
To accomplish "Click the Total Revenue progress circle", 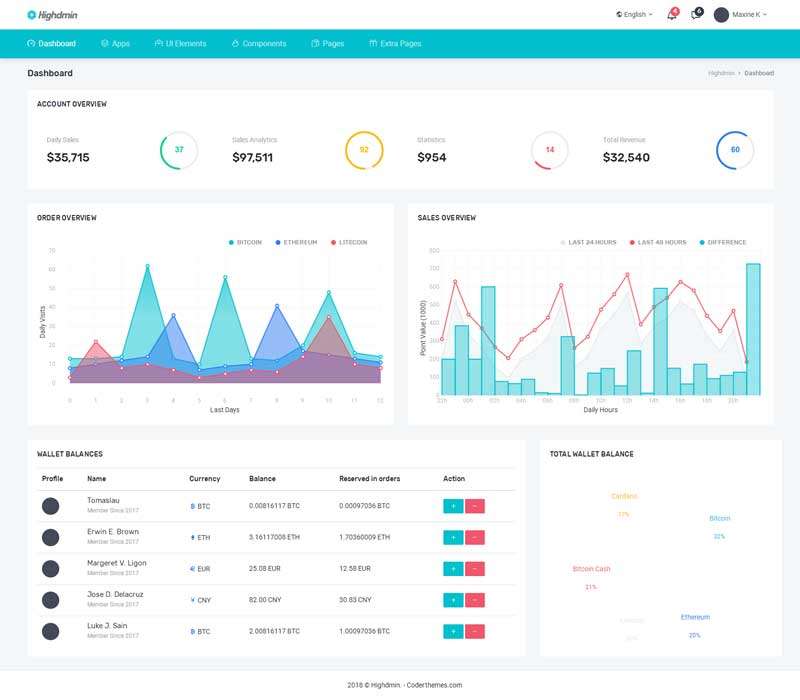I will tap(735, 150).
